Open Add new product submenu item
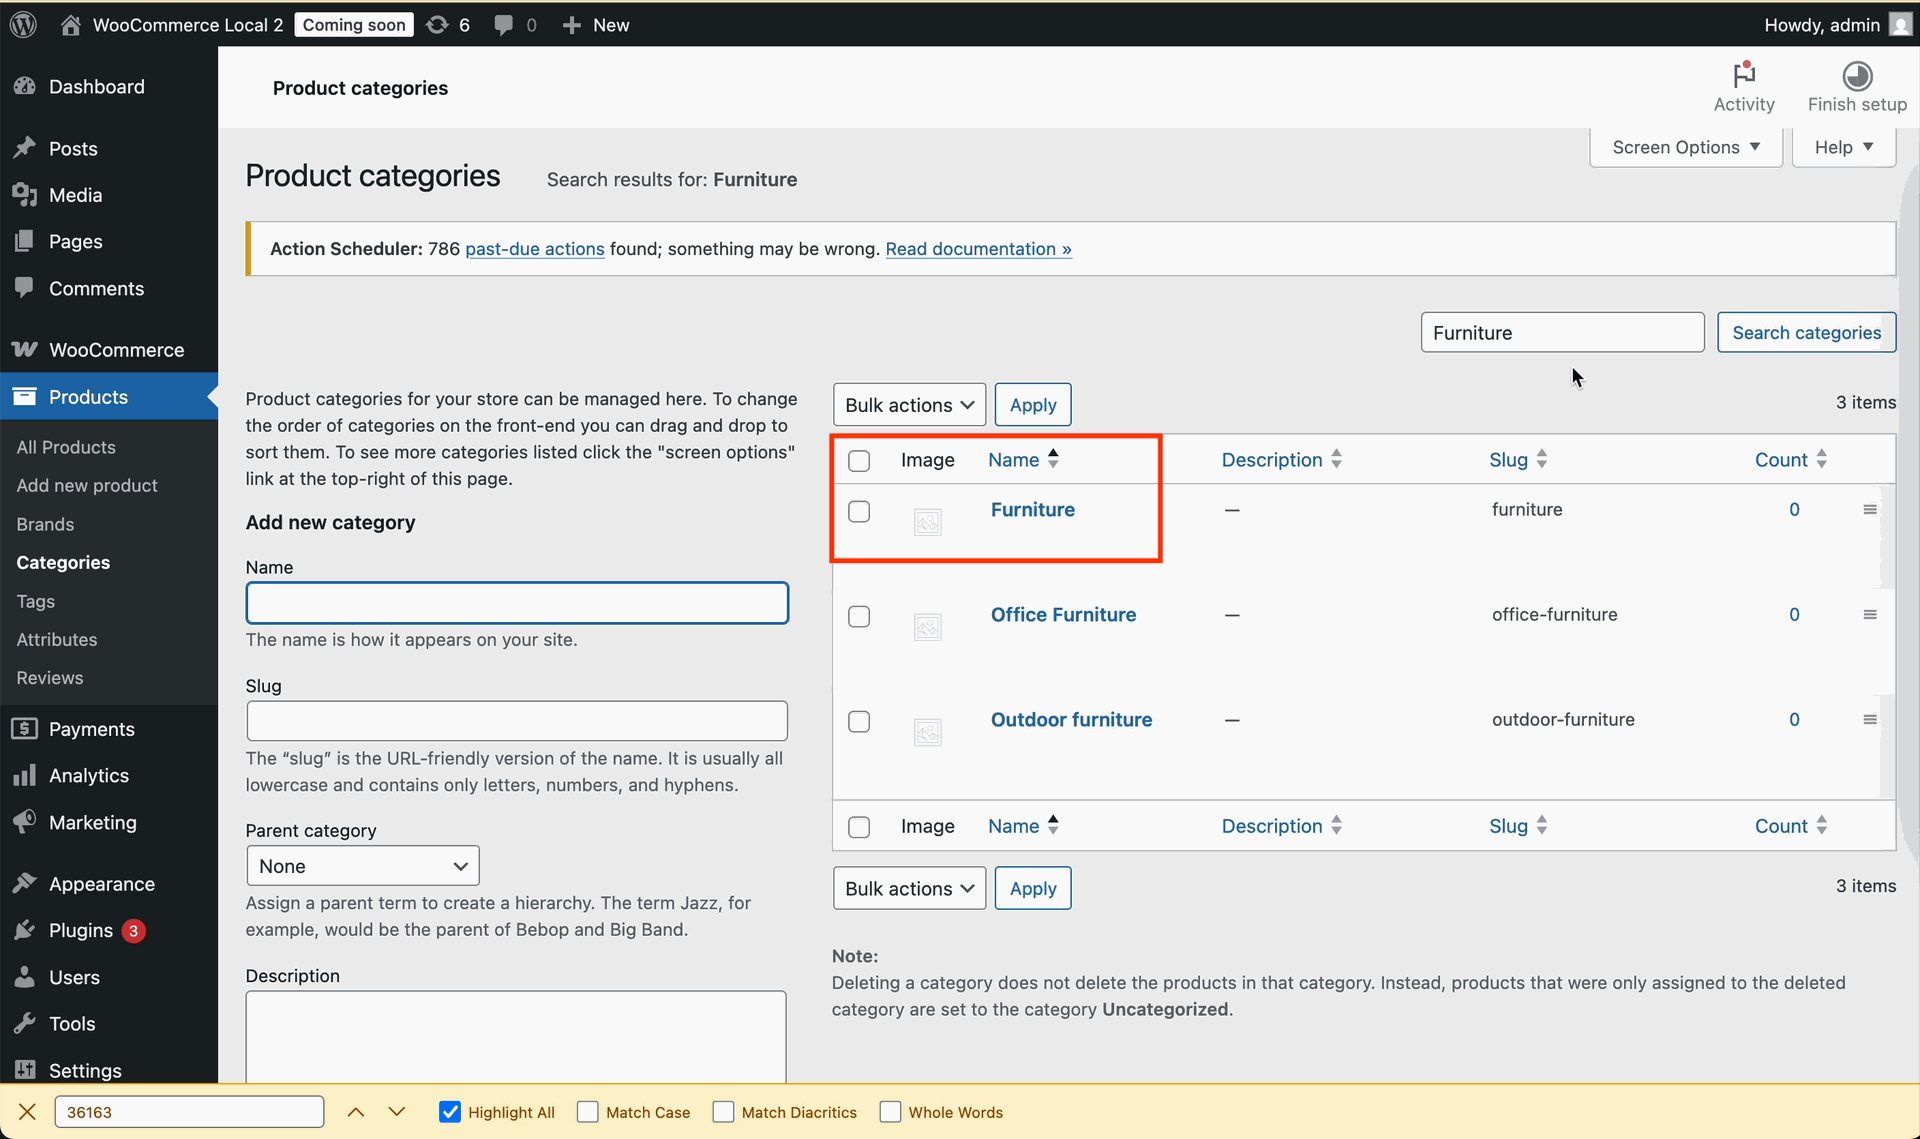 coord(87,485)
